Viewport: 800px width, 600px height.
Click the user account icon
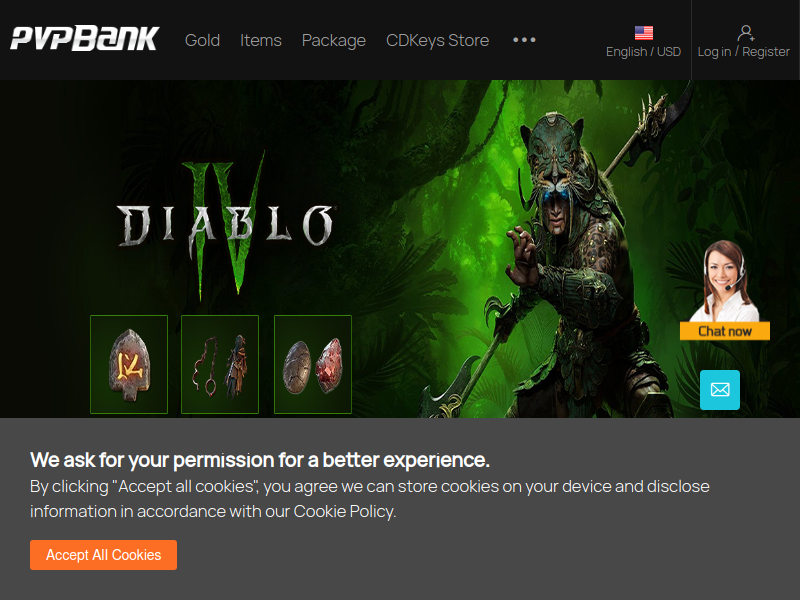click(745, 33)
